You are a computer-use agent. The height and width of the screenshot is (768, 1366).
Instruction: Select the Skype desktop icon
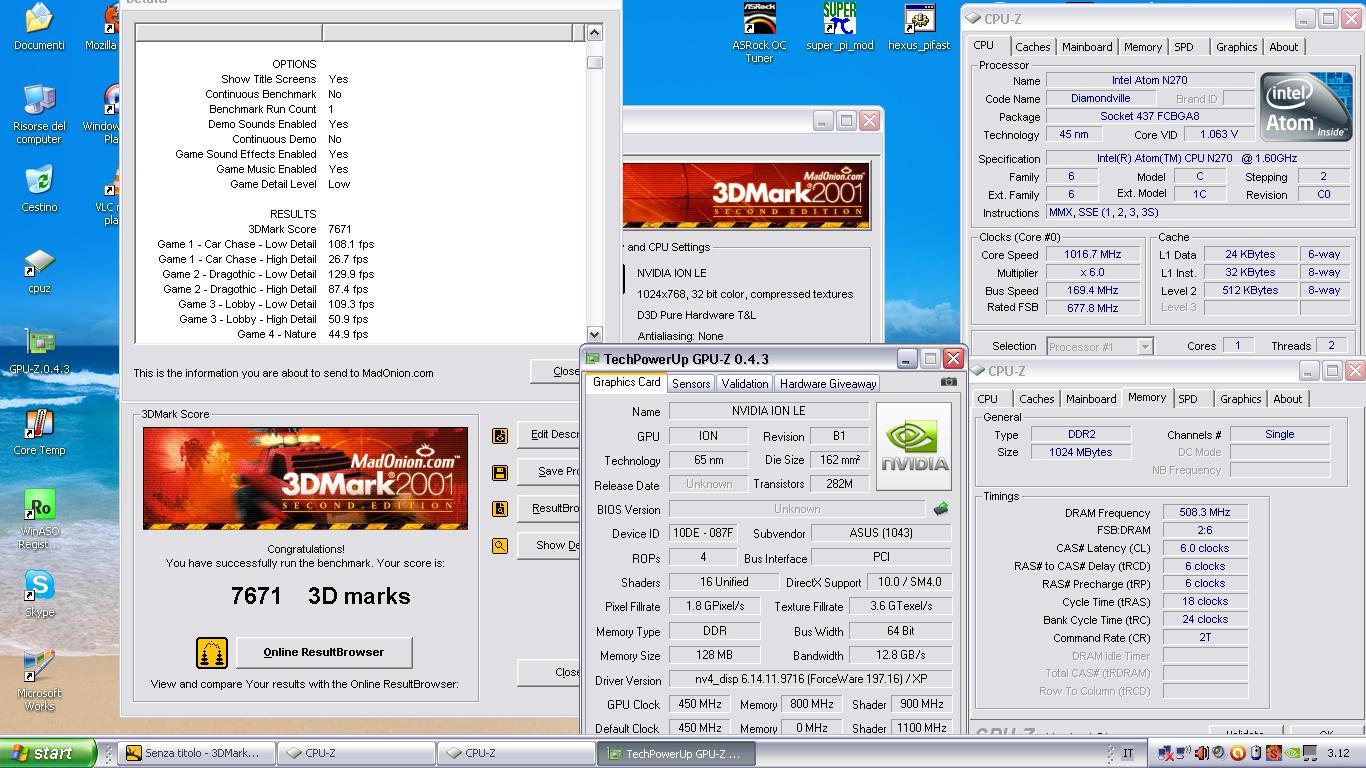(39, 594)
